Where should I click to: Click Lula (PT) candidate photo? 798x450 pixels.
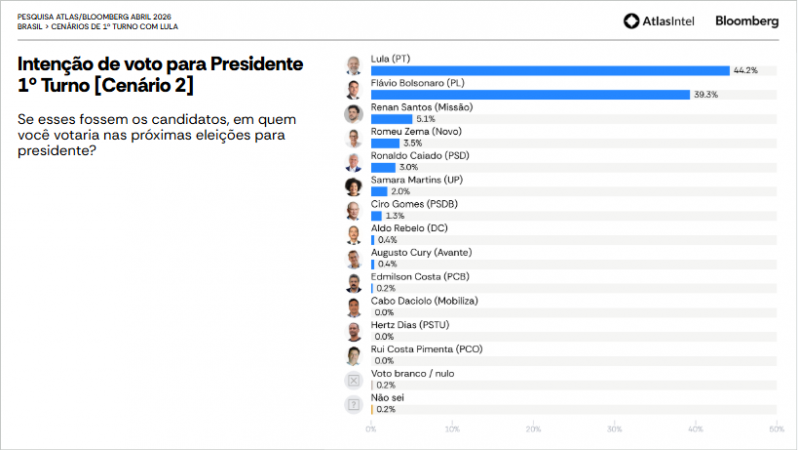[x=353, y=65]
